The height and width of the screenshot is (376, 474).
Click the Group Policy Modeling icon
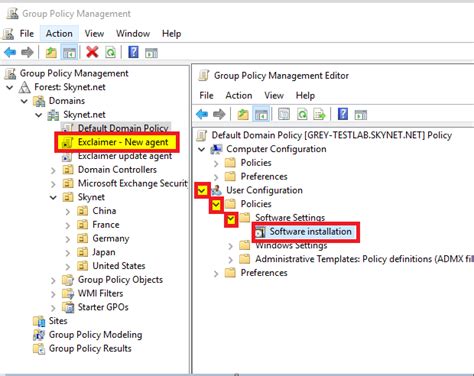click(39, 335)
